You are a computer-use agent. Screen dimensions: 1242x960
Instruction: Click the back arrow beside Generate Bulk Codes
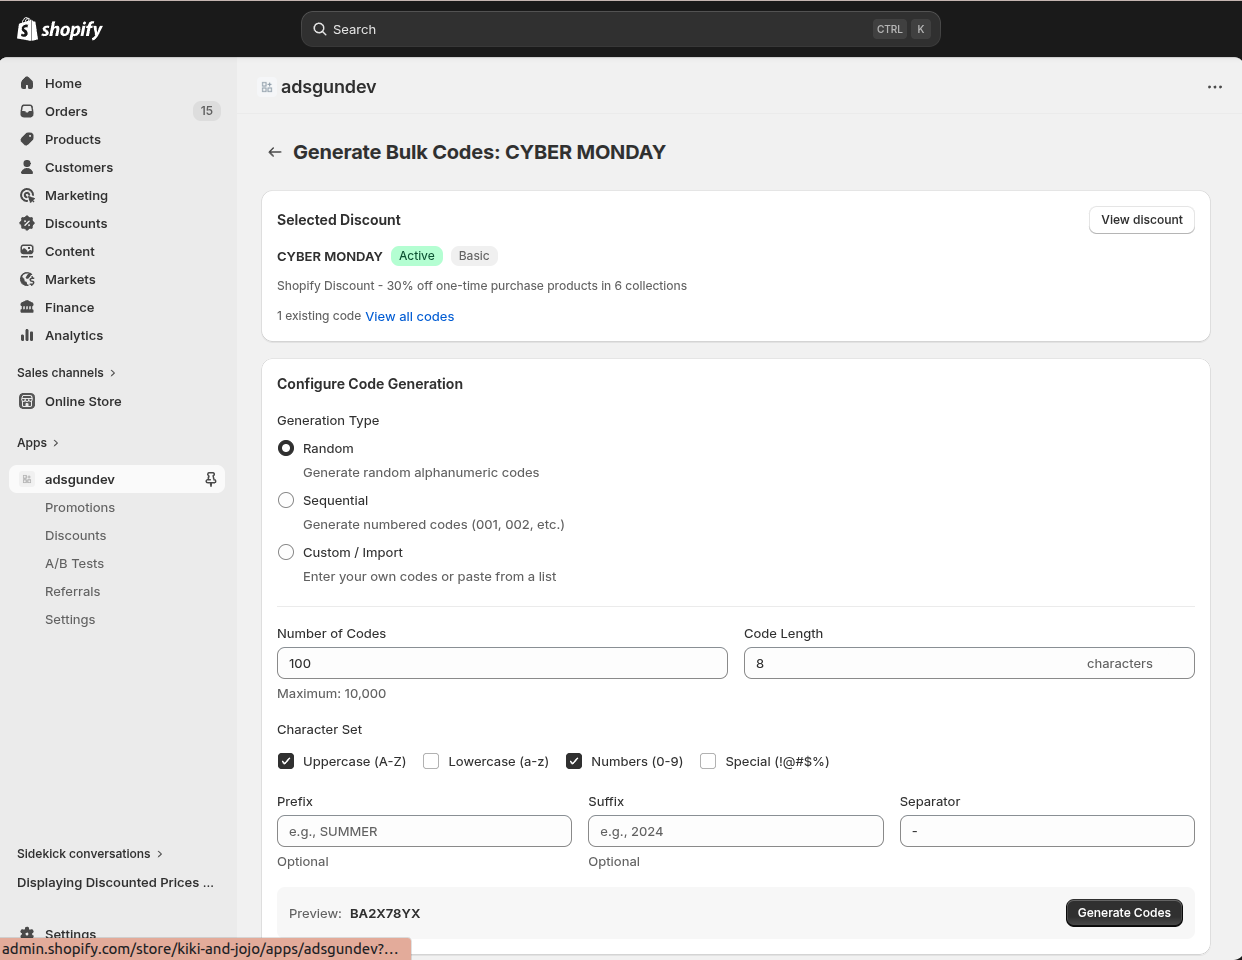pos(275,152)
